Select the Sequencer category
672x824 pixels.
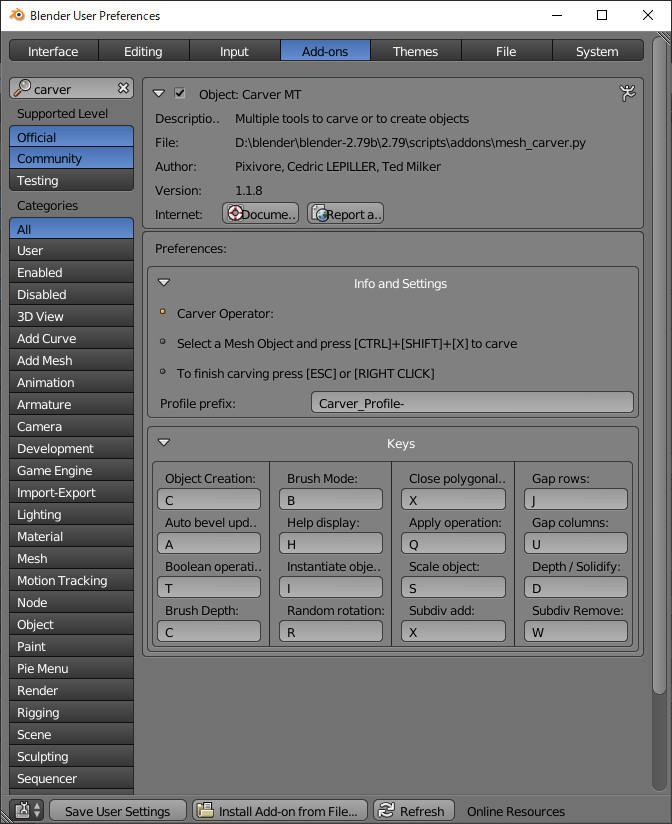71,779
